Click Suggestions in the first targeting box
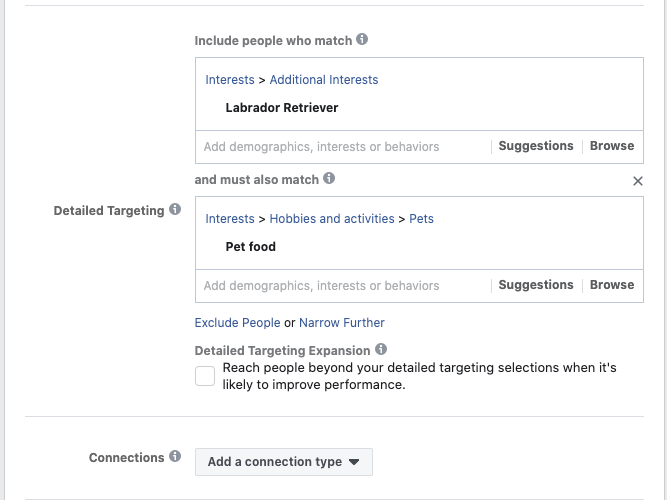This screenshot has height=500, width=667. click(x=536, y=146)
